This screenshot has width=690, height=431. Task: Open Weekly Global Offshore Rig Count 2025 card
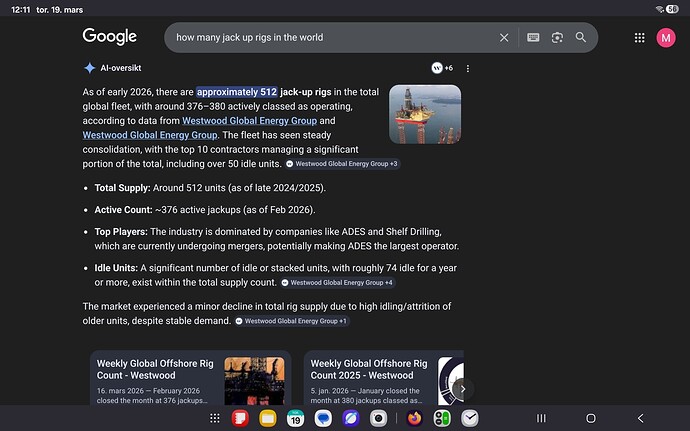[x=384, y=378]
